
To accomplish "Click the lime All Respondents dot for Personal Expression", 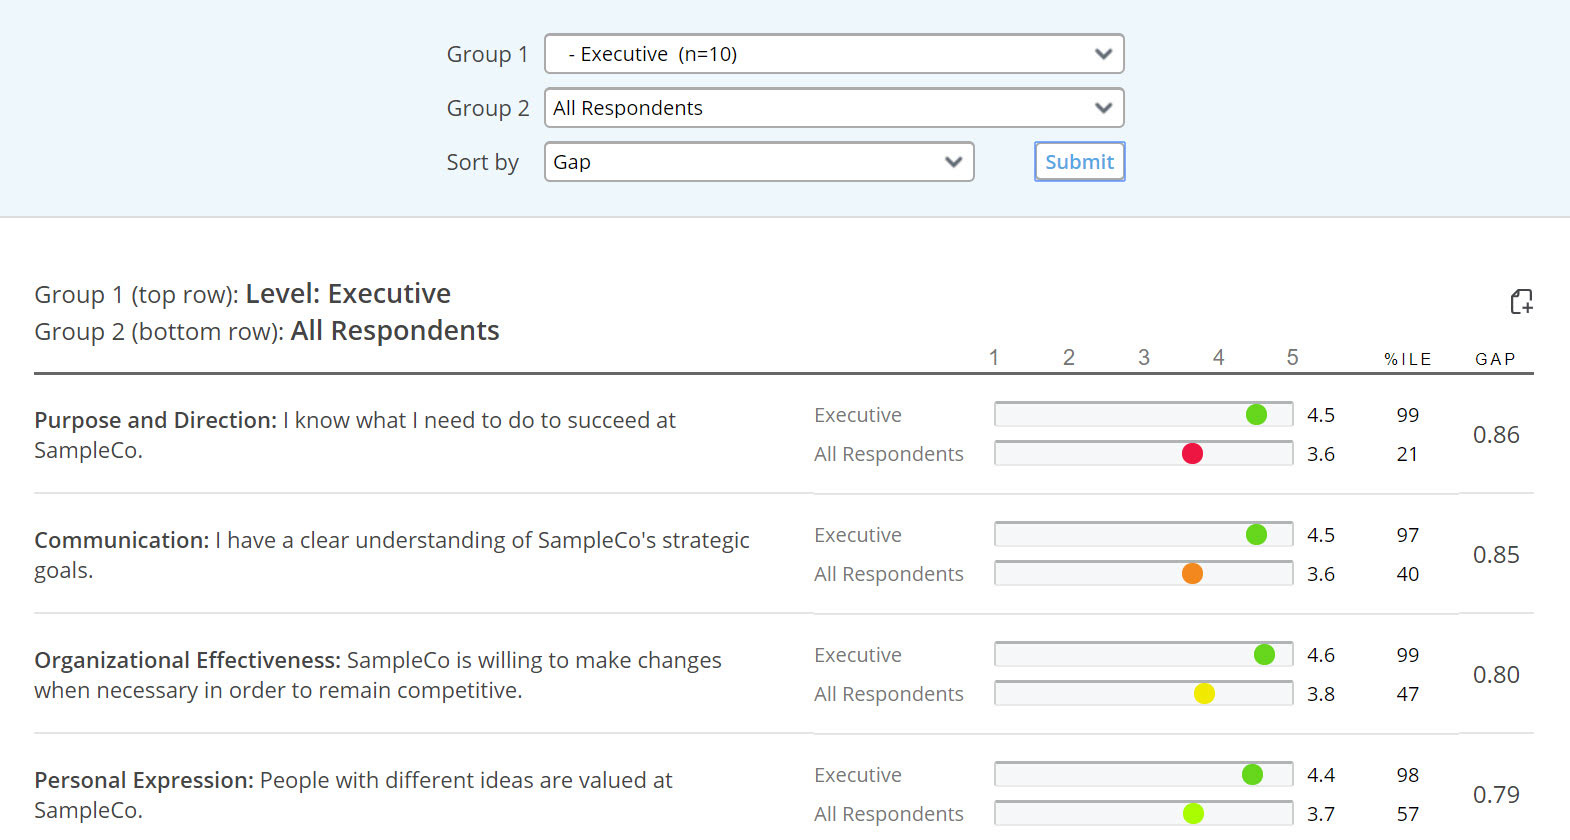I will pyautogui.click(x=1193, y=814).
